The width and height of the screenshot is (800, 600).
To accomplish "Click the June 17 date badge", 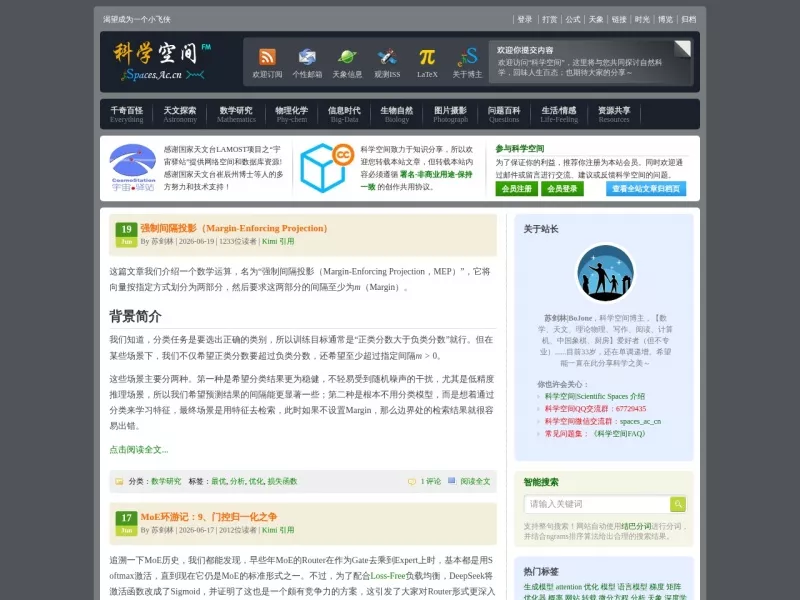I will (x=126, y=523).
